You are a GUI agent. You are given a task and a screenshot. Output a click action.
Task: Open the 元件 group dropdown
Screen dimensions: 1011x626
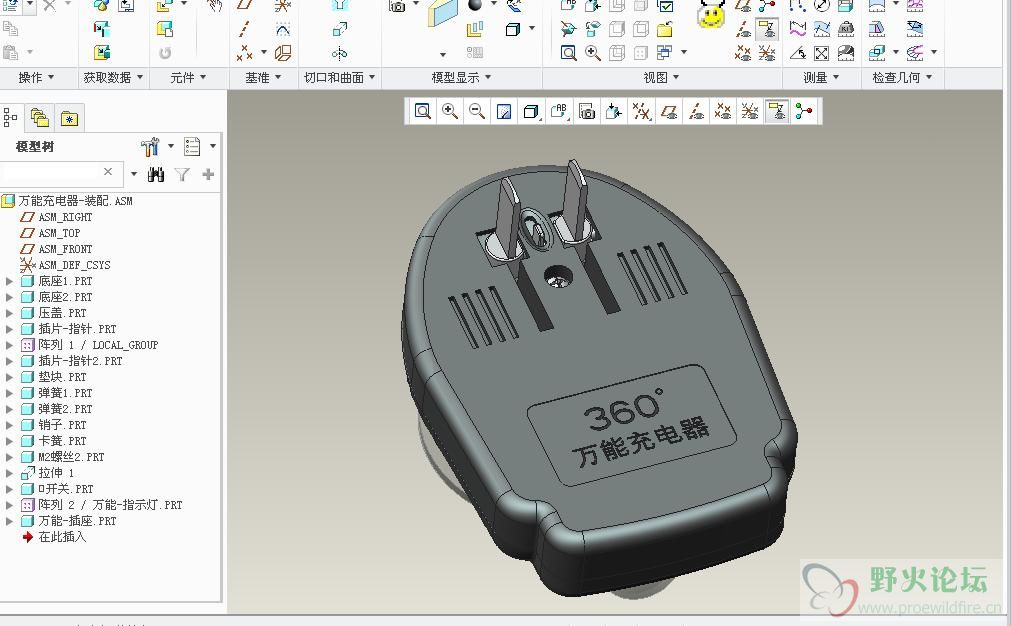click(x=188, y=77)
